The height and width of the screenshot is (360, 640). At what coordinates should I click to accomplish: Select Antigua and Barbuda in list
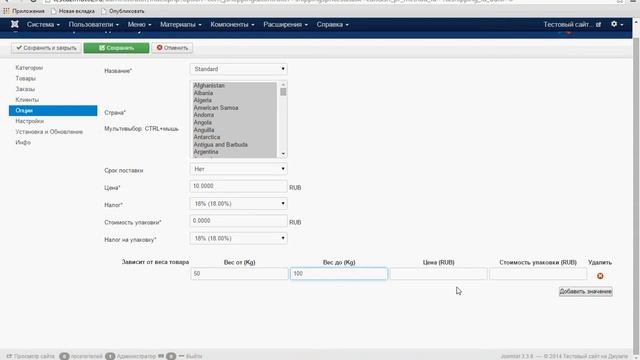pos(234,144)
